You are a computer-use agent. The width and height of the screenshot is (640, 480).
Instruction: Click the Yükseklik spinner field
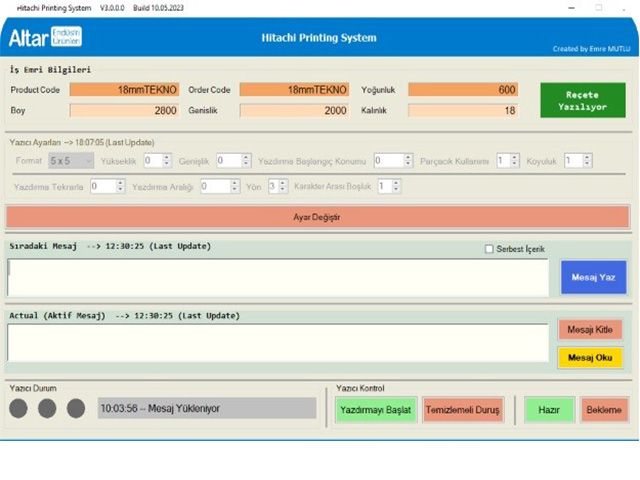coord(158,161)
